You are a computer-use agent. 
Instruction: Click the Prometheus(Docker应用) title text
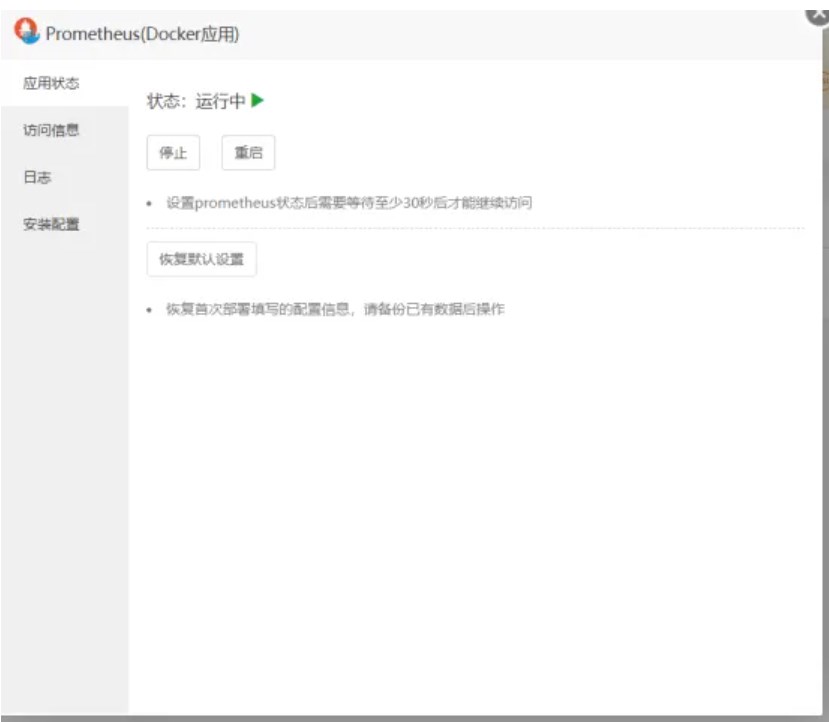tap(142, 34)
